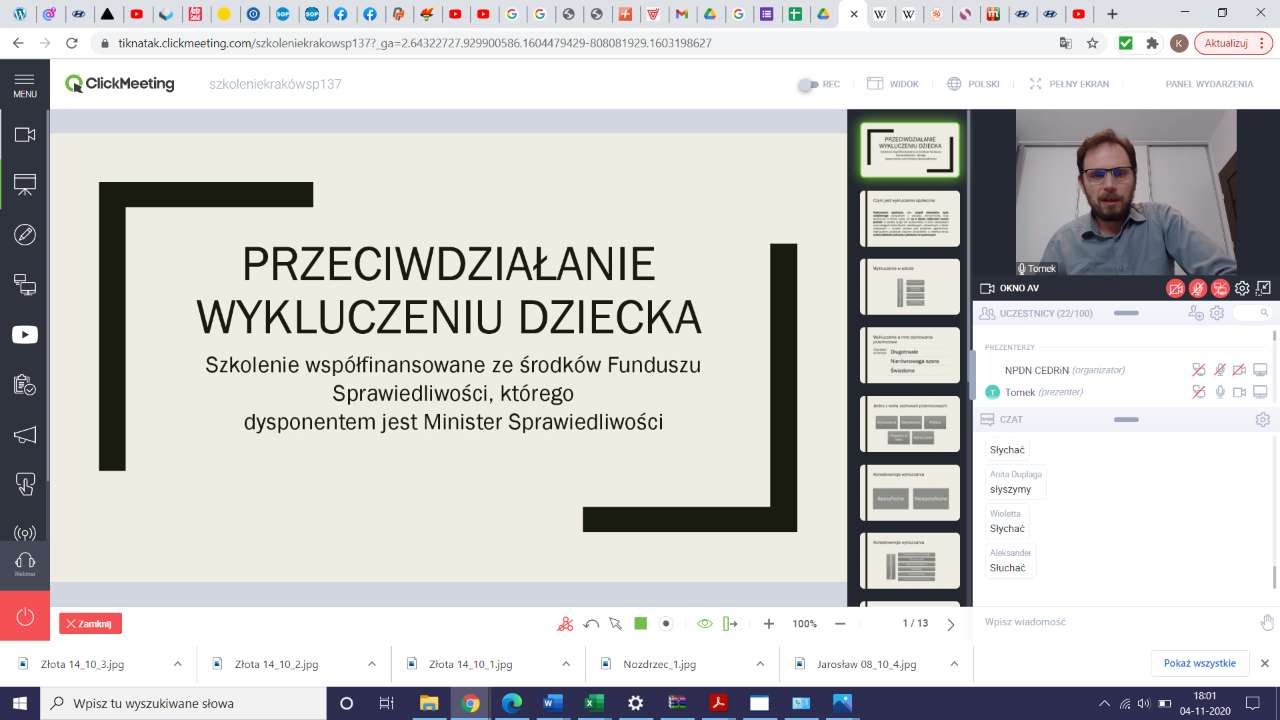Undo last drawing action on presentation toolbar
This screenshot has width=1280, height=720.
(591, 624)
